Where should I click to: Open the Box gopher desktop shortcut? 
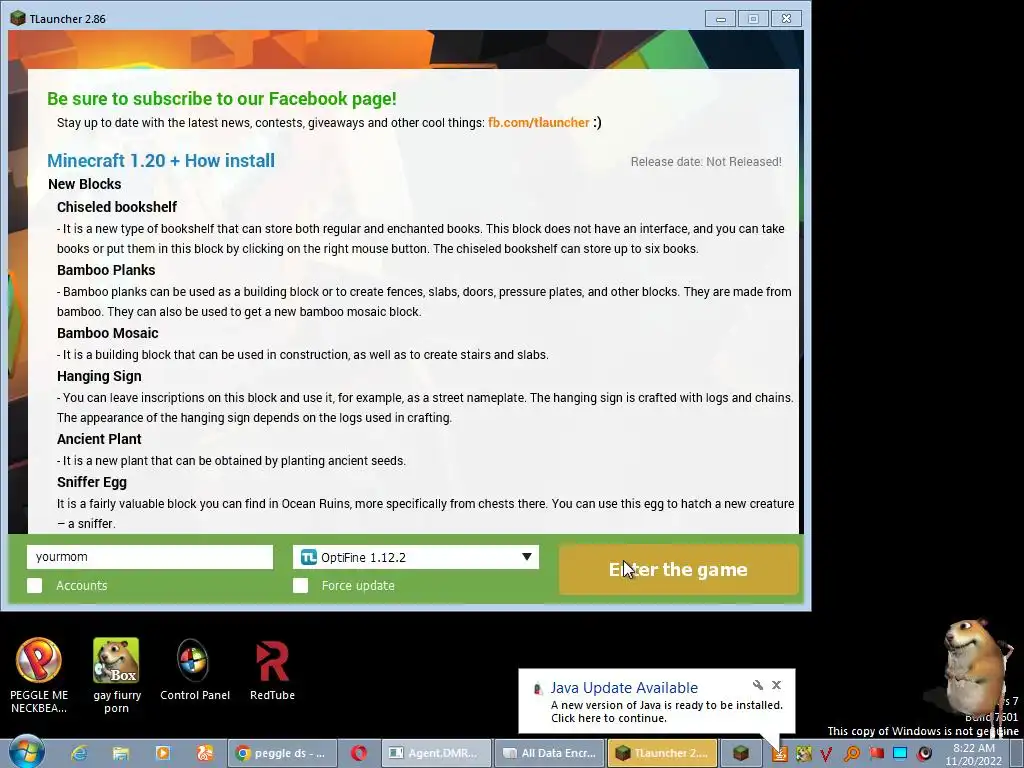click(x=116, y=675)
